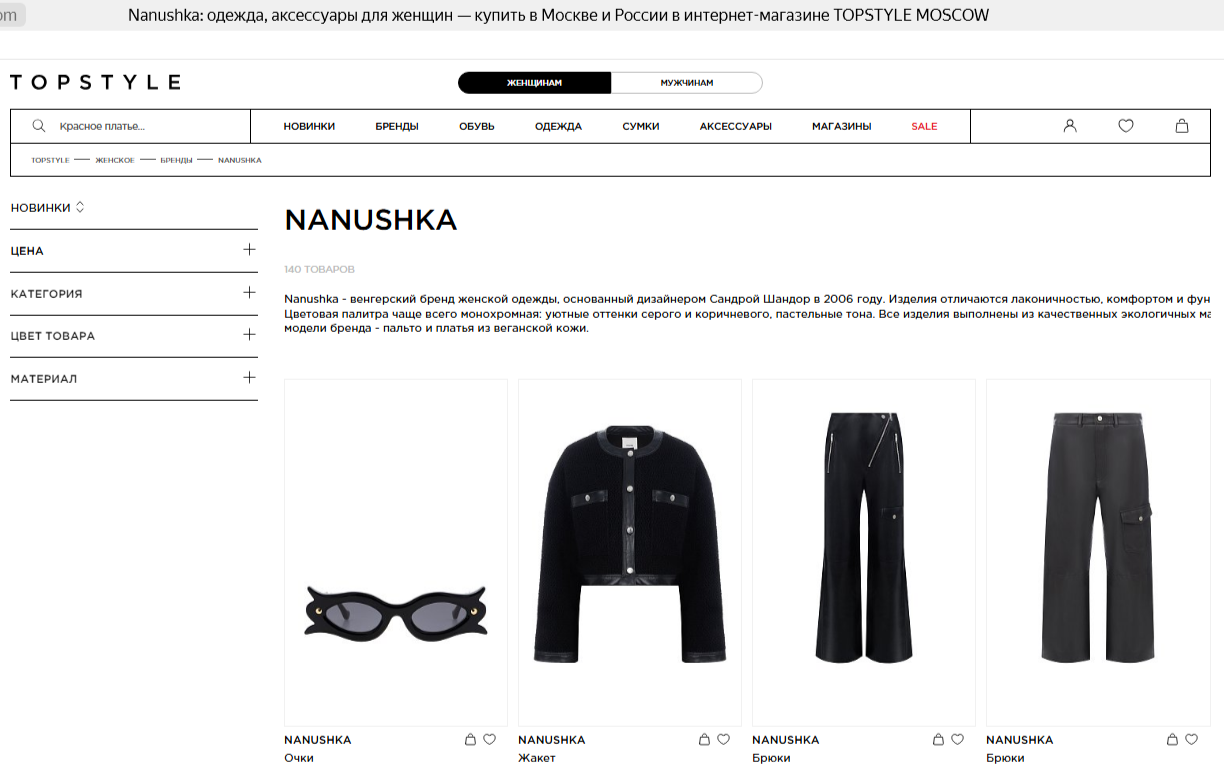Open the wishlist heart icon in header
The width and height of the screenshot is (1224, 771).
(x=1126, y=126)
